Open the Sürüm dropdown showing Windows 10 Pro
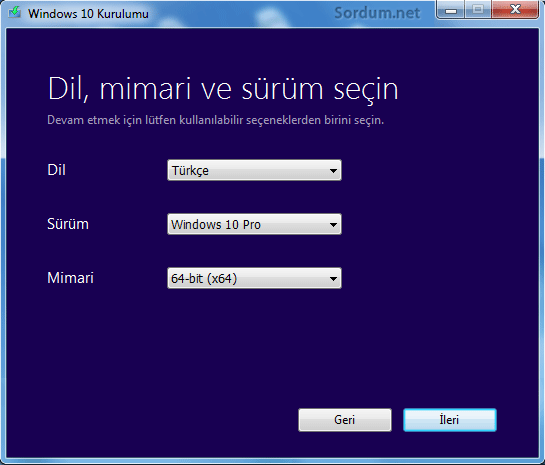Screen dimensions: 545x465 [x=254, y=224]
